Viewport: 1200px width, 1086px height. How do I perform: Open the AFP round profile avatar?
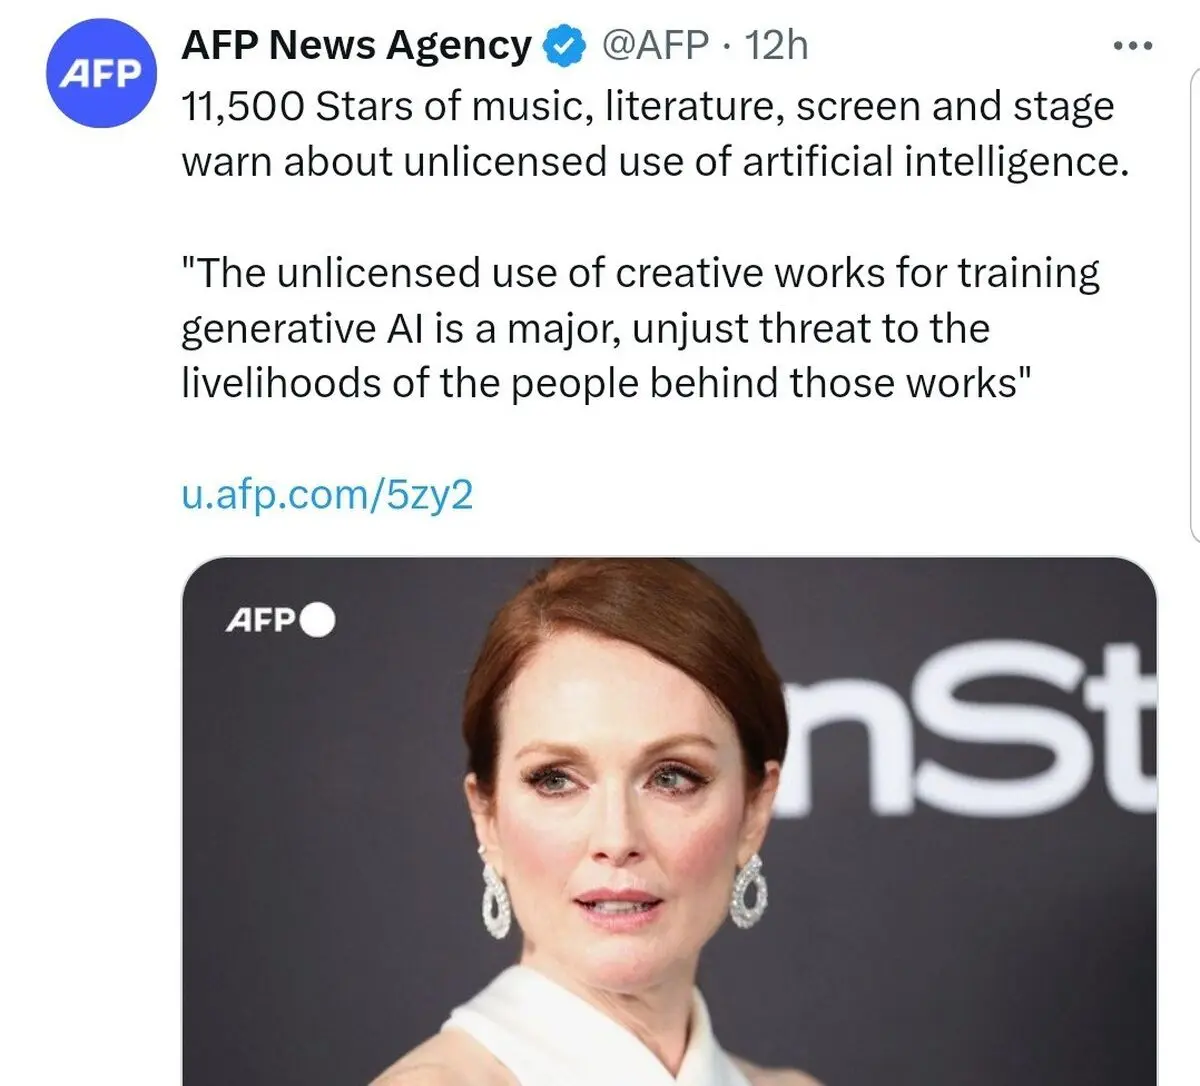point(101,73)
